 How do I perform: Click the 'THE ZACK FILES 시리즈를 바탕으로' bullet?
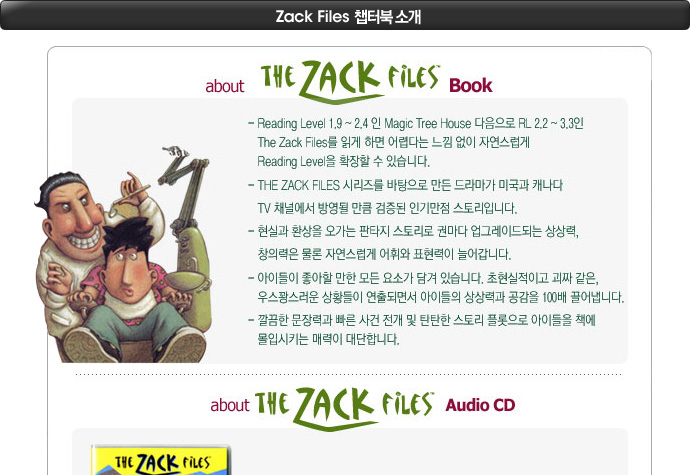[405, 185]
